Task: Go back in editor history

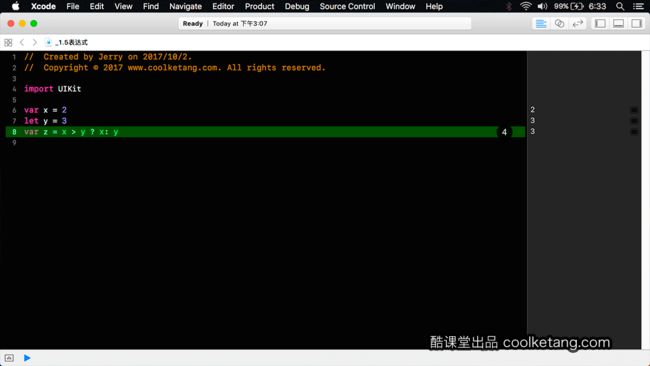Action: [22, 42]
